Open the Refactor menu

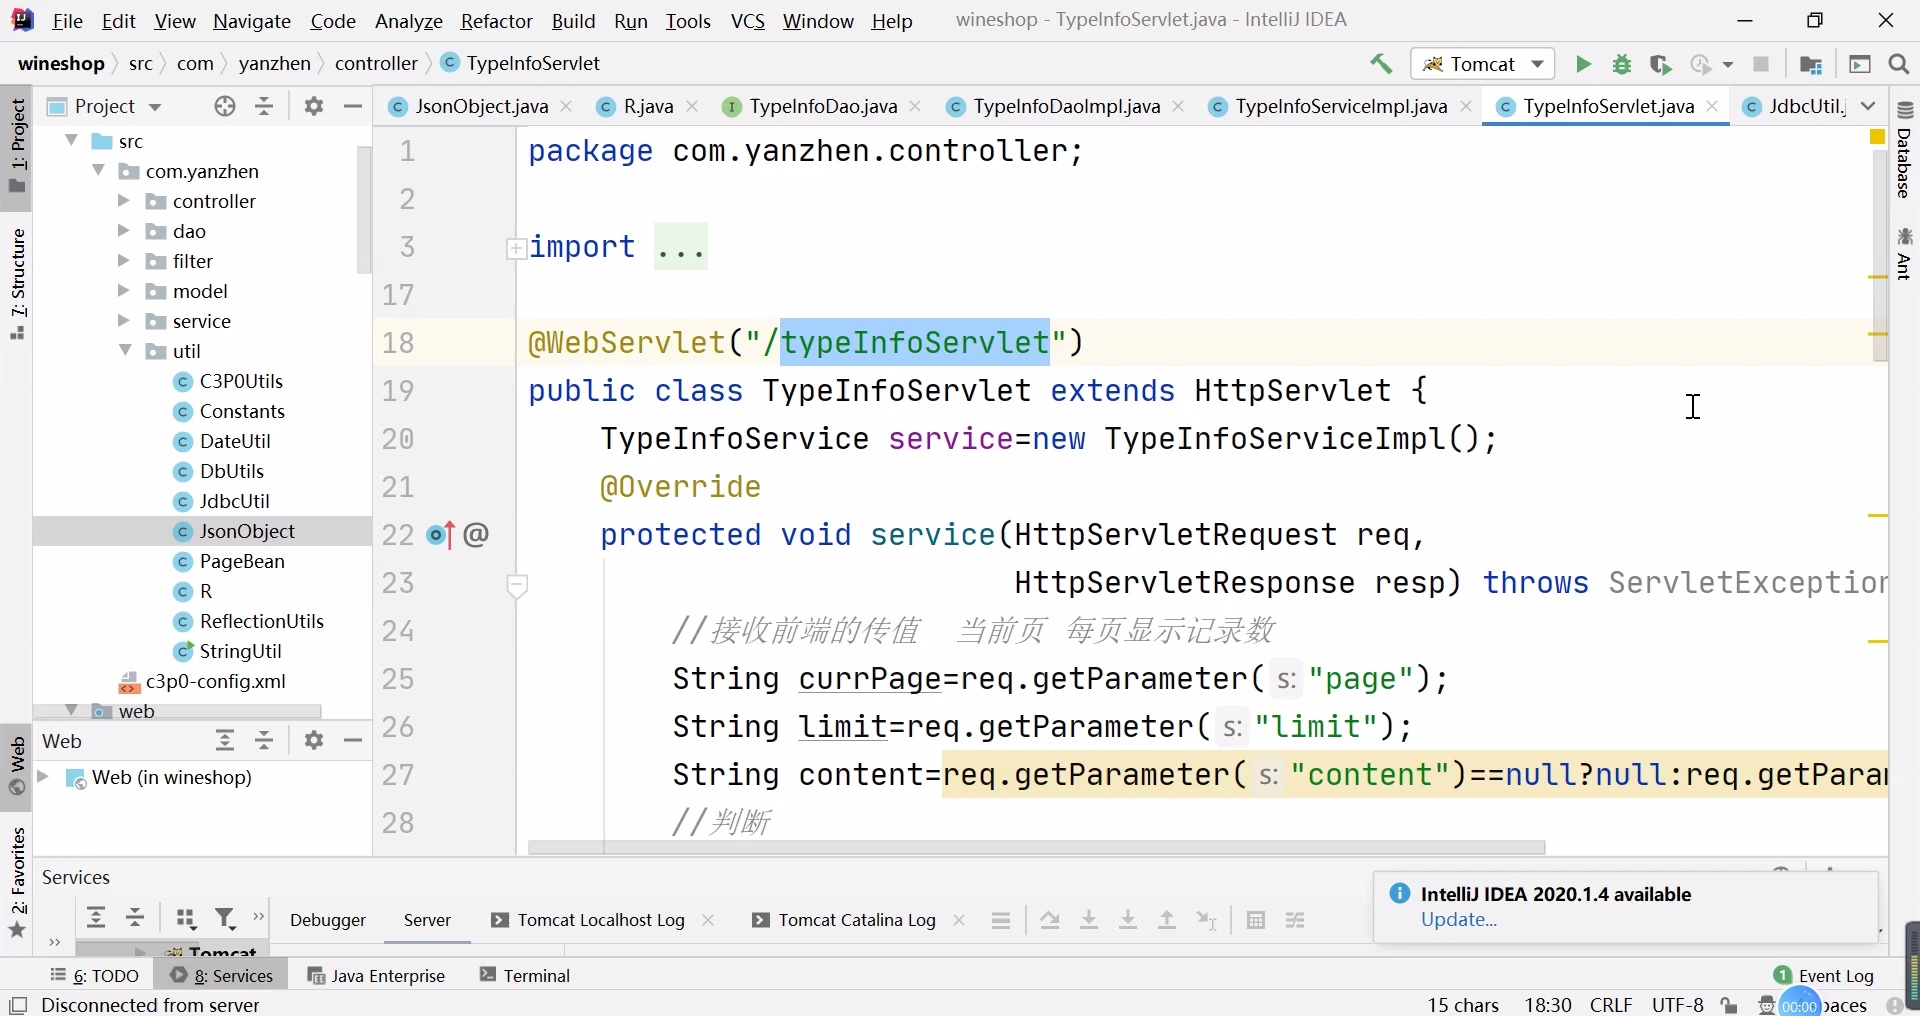click(x=496, y=21)
